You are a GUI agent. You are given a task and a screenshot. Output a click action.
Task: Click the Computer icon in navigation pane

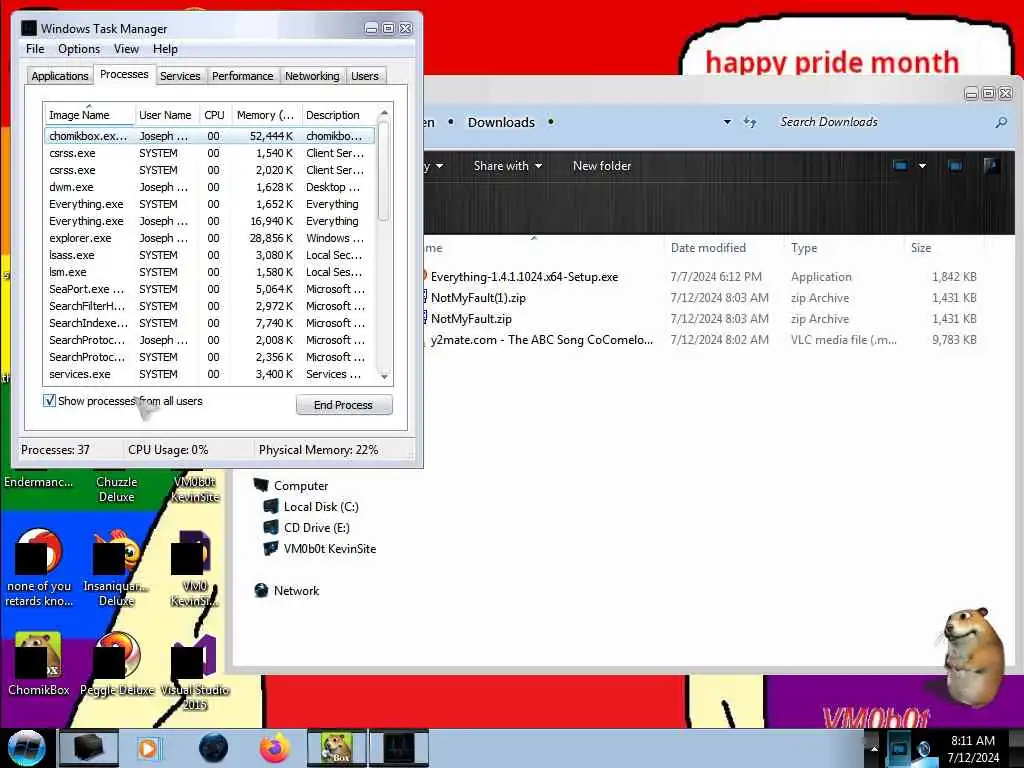point(262,485)
